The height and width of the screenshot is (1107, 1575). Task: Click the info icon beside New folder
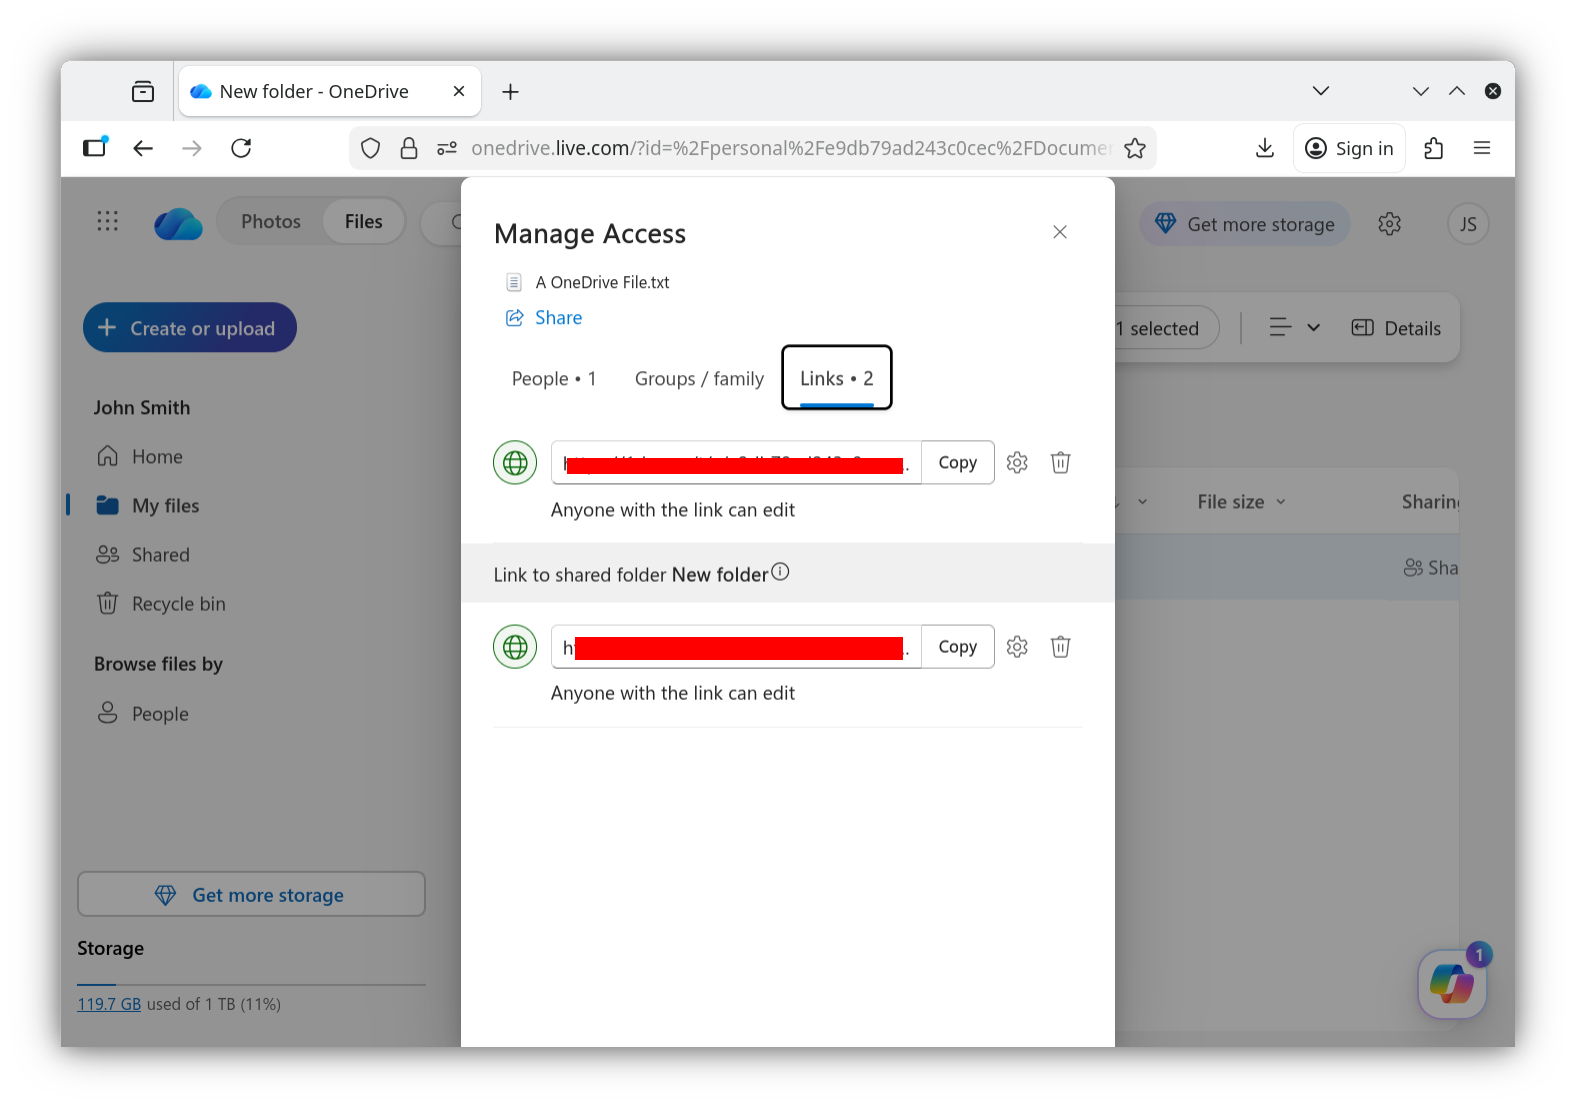click(x=780, y=572)
